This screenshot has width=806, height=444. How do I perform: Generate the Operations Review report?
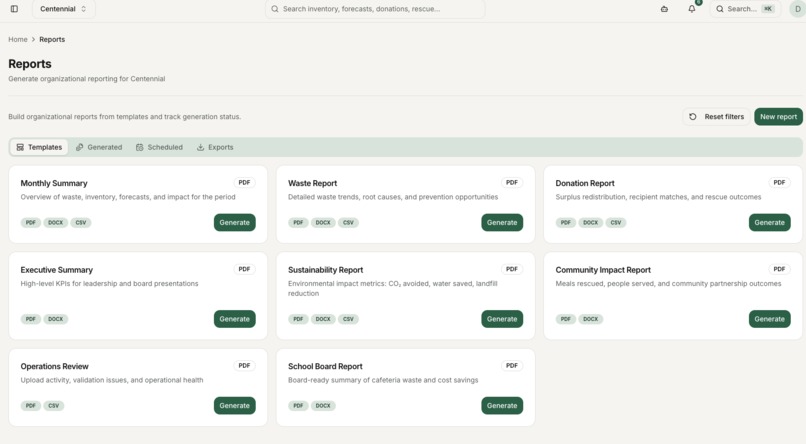pos(234,405)
